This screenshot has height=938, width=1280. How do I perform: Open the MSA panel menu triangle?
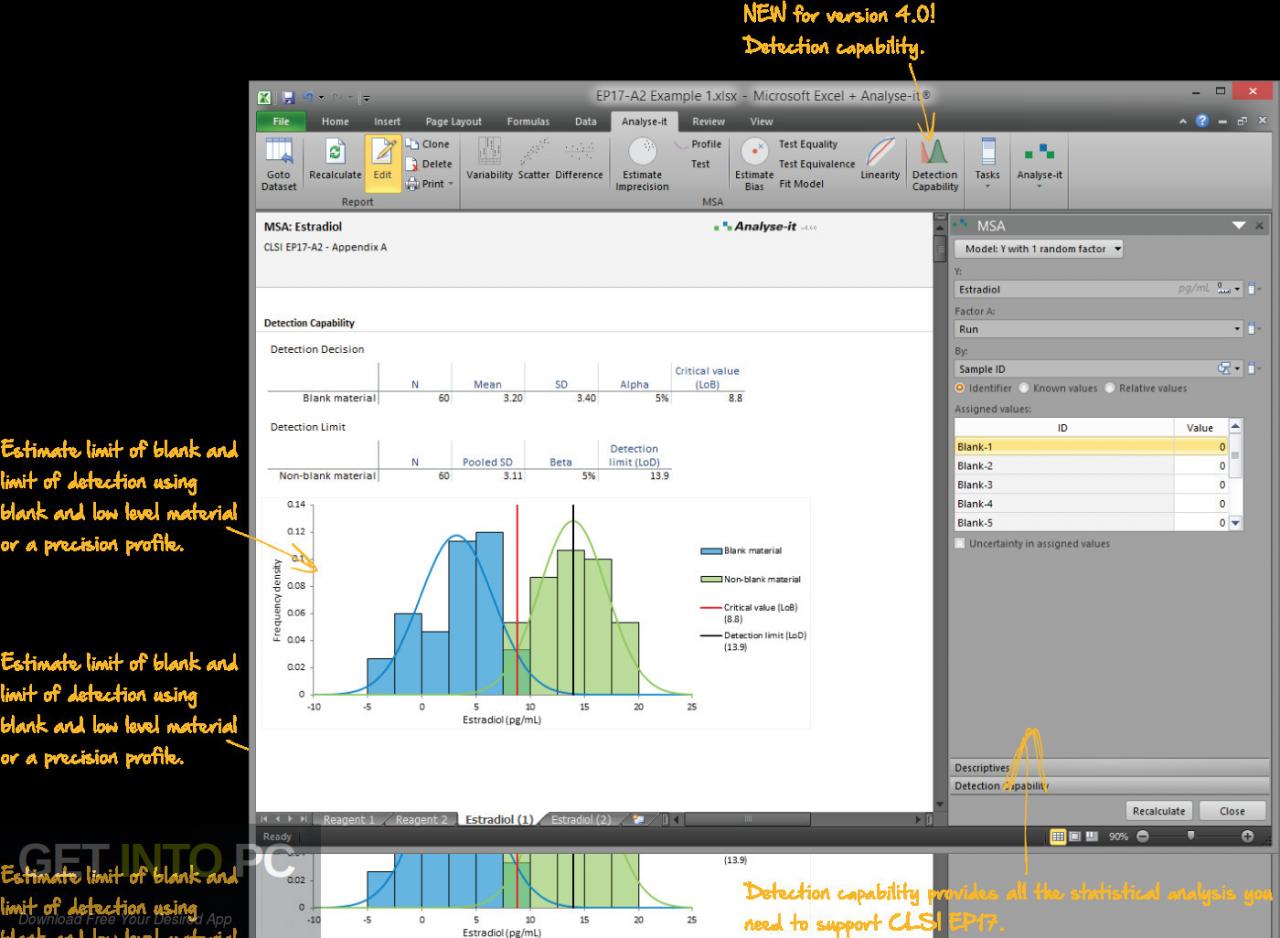pos(1240,226)
